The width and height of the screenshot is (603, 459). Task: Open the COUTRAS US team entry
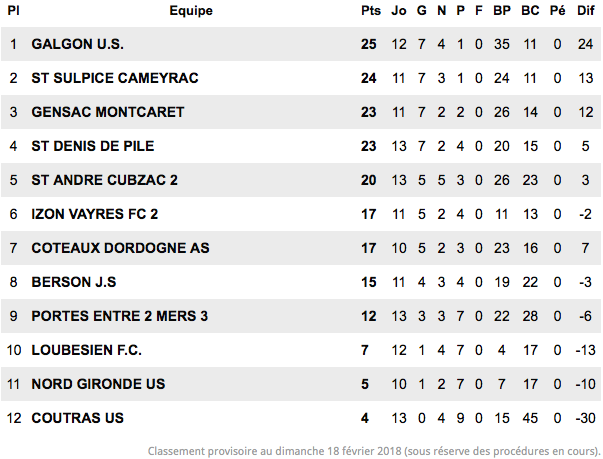click(77, 418)
